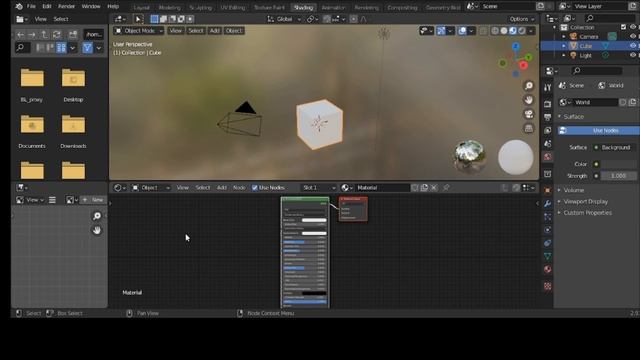Screen dimensions: 640x360
Task: Open the Object properties tab
Action: 547,190
